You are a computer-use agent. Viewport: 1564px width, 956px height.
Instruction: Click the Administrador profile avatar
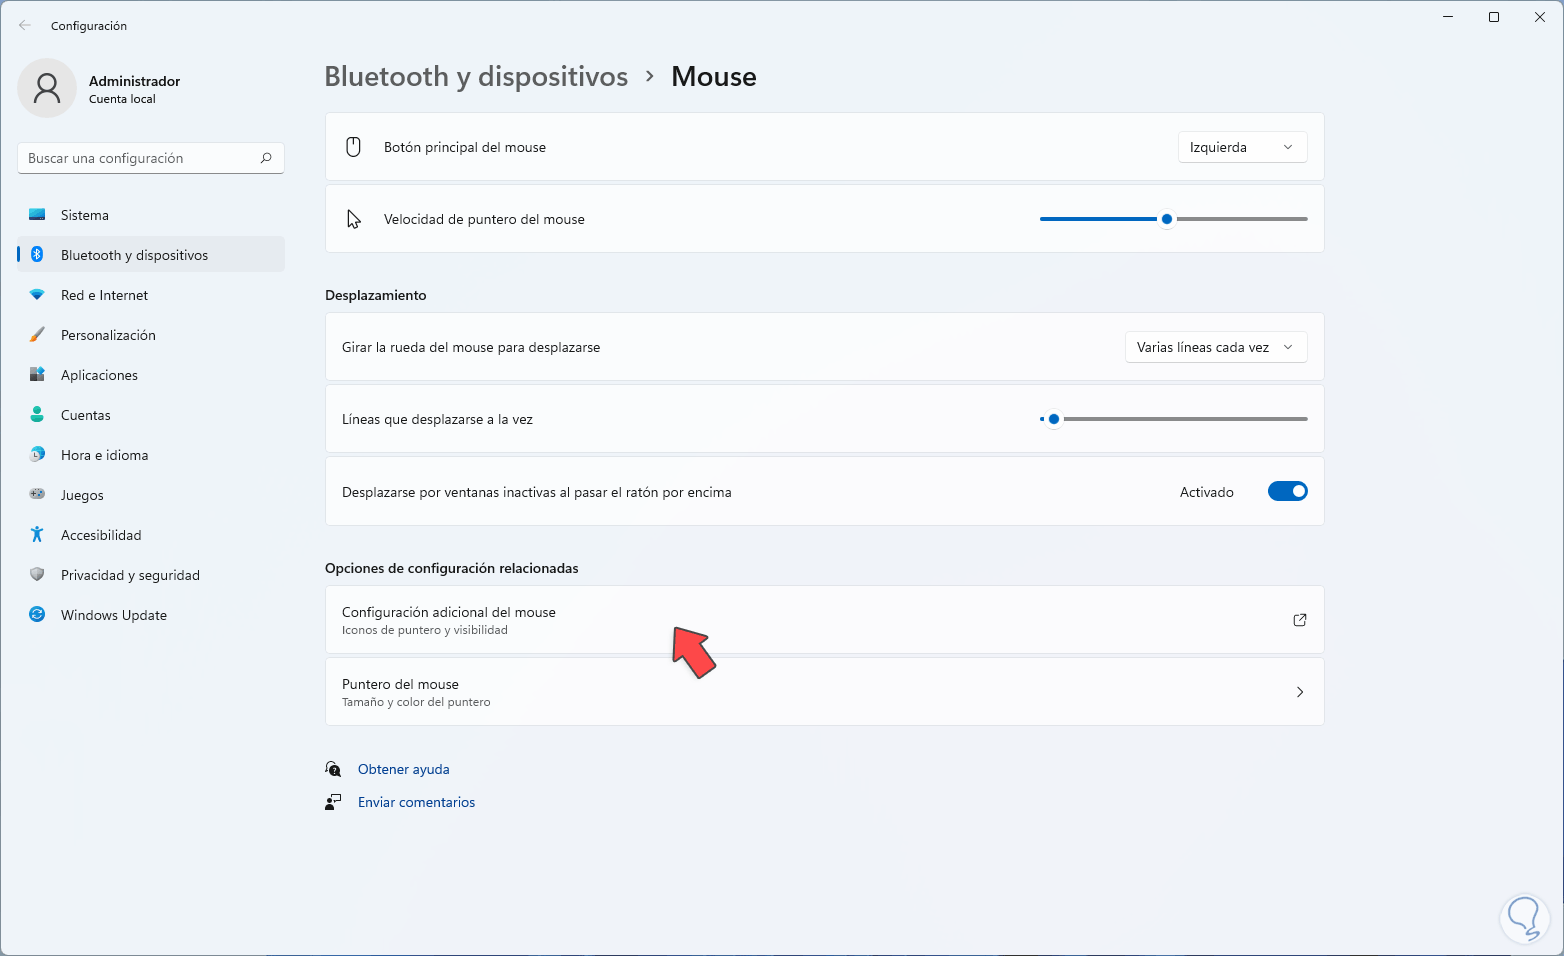(47, 88)
